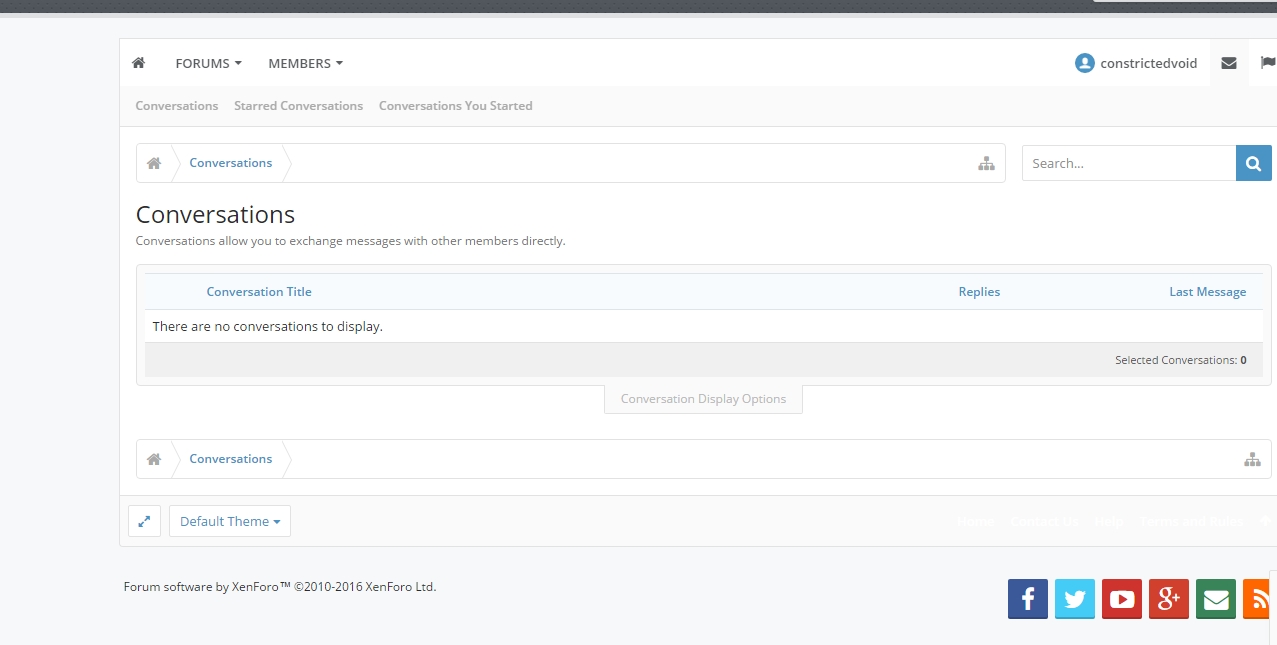Viewport: 1277px width, 645px height.
Task: Open the Default Theme selector dropdown
Action: click(x=230, y=521)
